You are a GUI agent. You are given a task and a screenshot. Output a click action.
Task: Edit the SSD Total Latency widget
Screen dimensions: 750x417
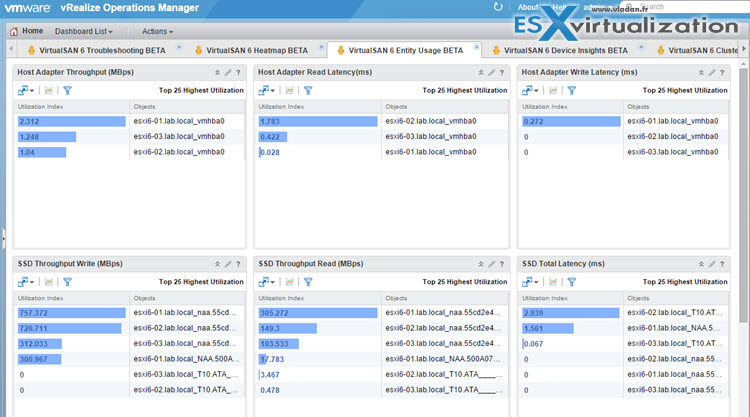click(712, 264)
